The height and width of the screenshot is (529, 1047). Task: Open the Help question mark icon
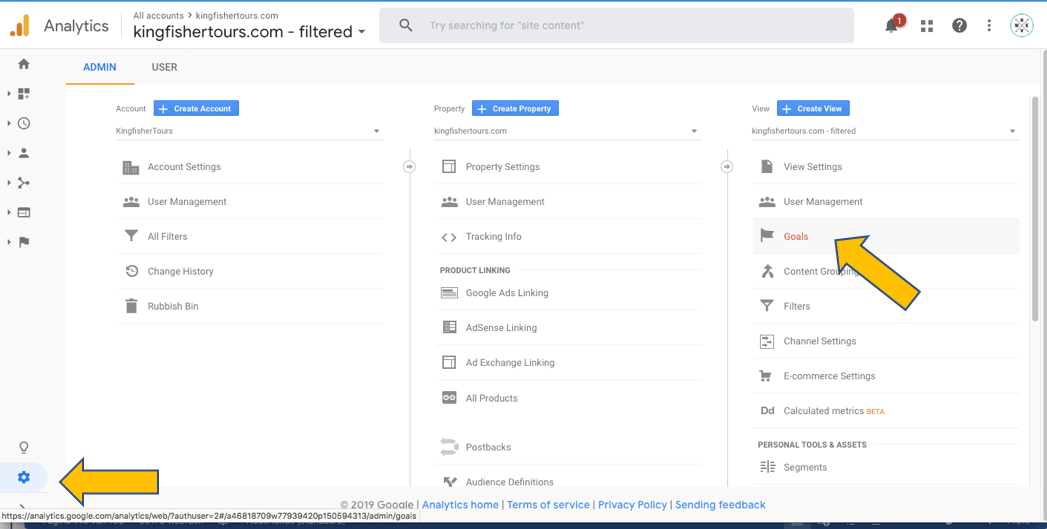[x=960, y=25]
